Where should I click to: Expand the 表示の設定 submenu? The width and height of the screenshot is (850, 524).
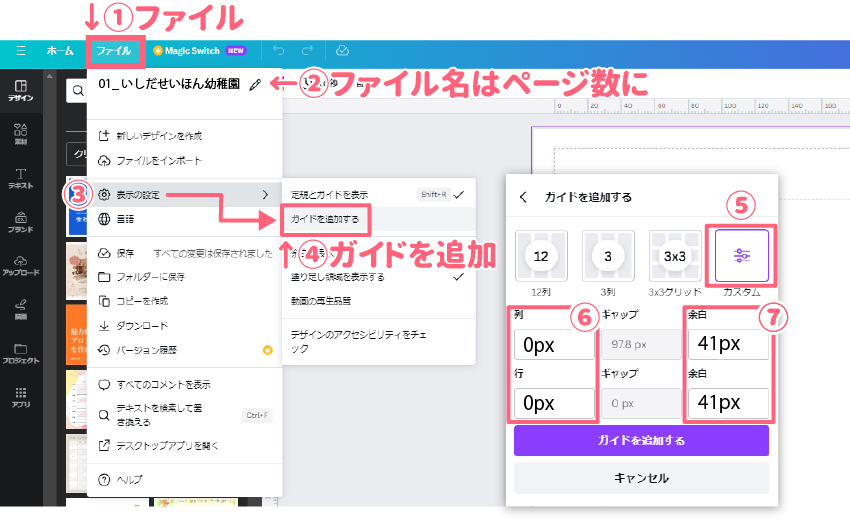point(184,195)
